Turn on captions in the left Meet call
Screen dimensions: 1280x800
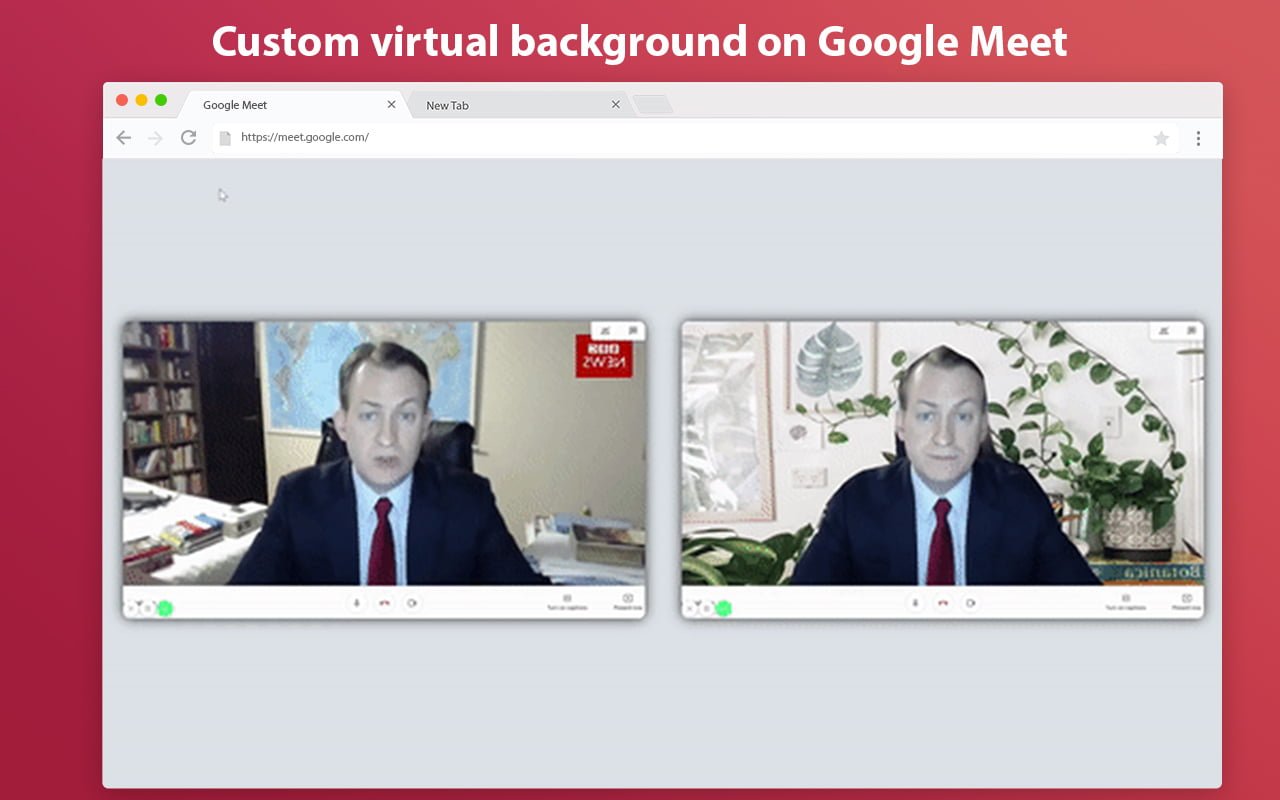click(x=567, y=602)
